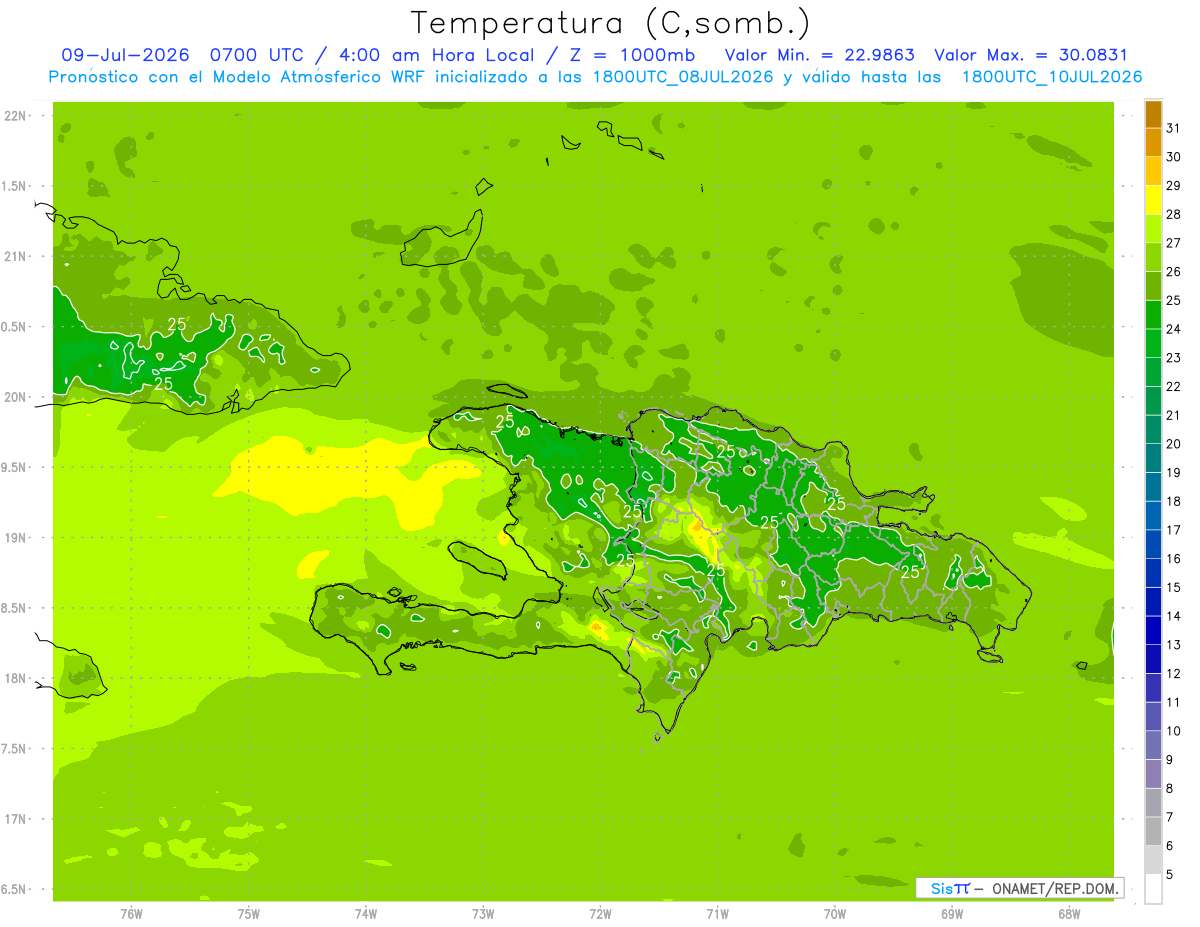Click the Valor Min. = 22.9863 text

pos(819,55)
